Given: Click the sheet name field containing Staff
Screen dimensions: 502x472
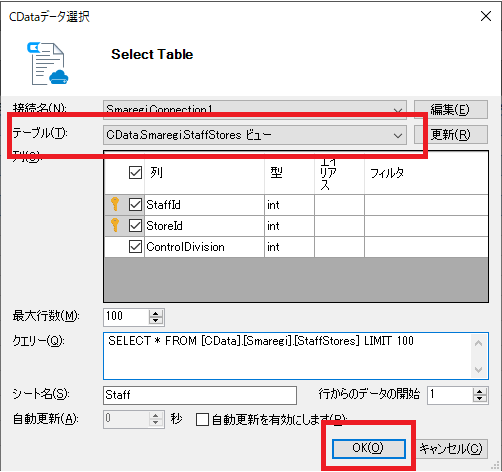Looking at the screenshot, I should 200,395.
